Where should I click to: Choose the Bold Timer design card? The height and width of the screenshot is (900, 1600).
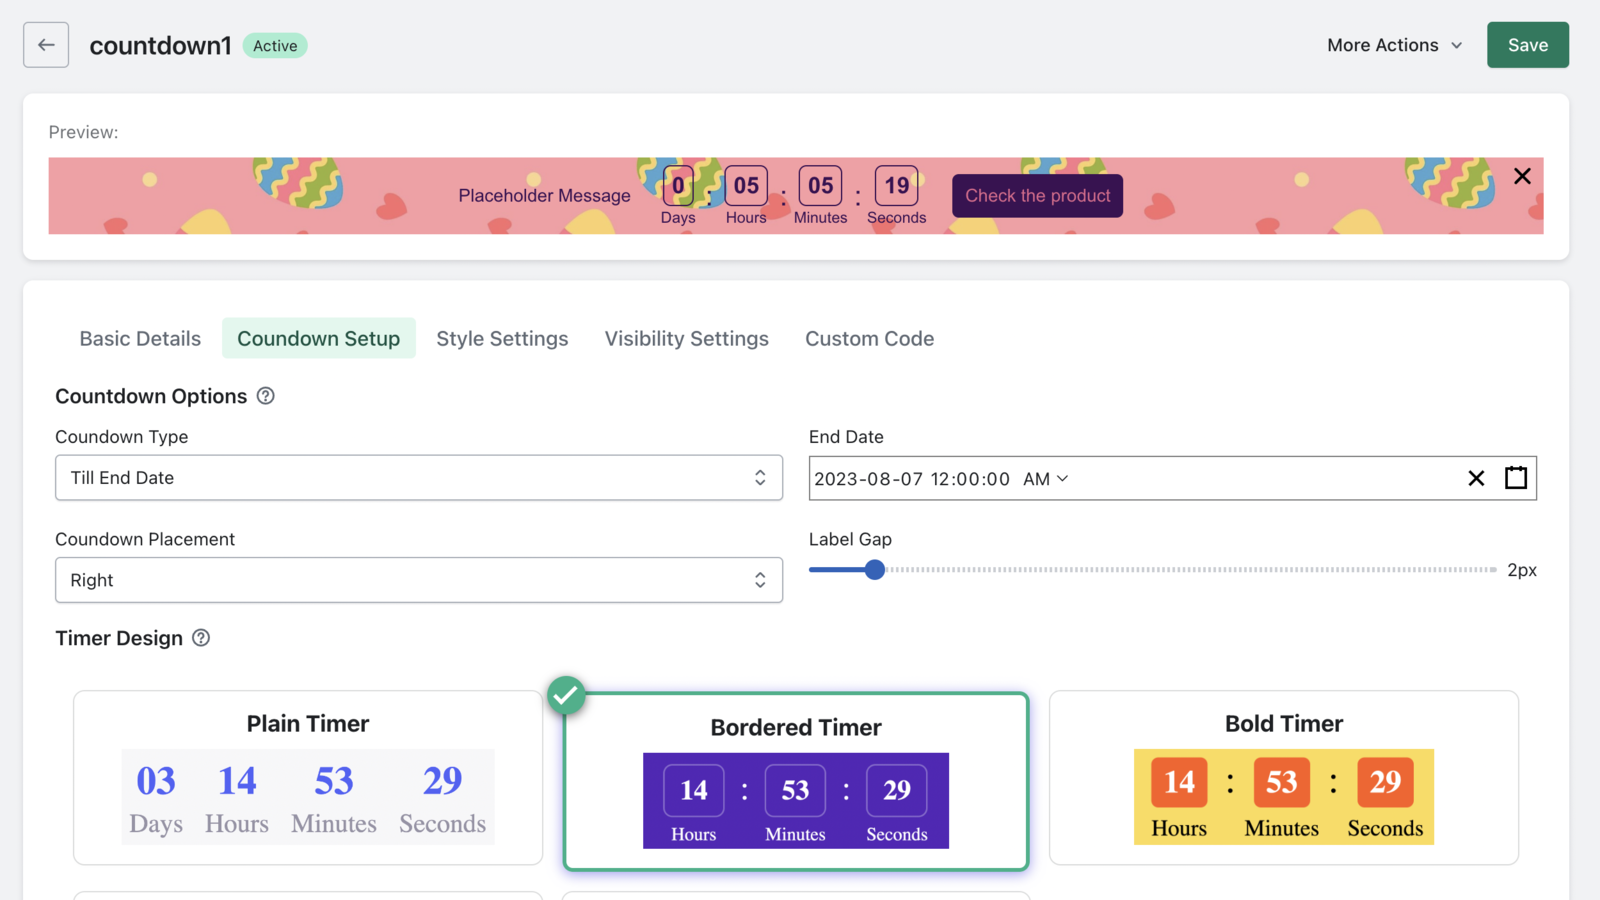[1284, 778]
